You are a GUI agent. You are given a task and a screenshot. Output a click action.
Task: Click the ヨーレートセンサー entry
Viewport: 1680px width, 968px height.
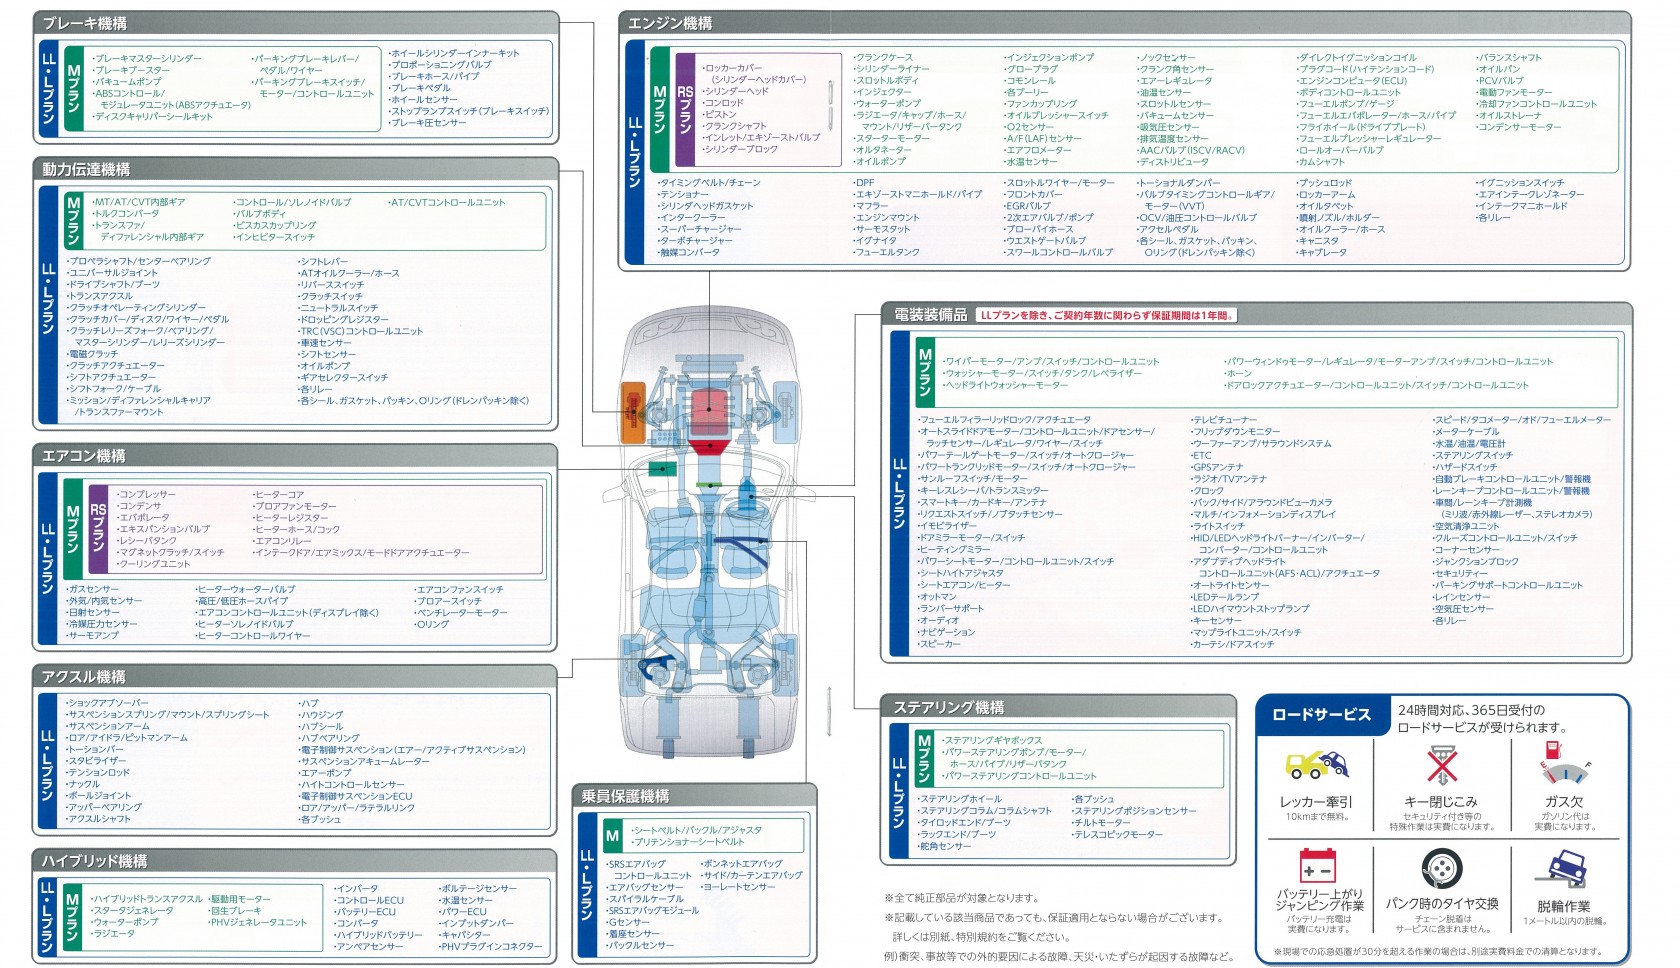point(738,887)
